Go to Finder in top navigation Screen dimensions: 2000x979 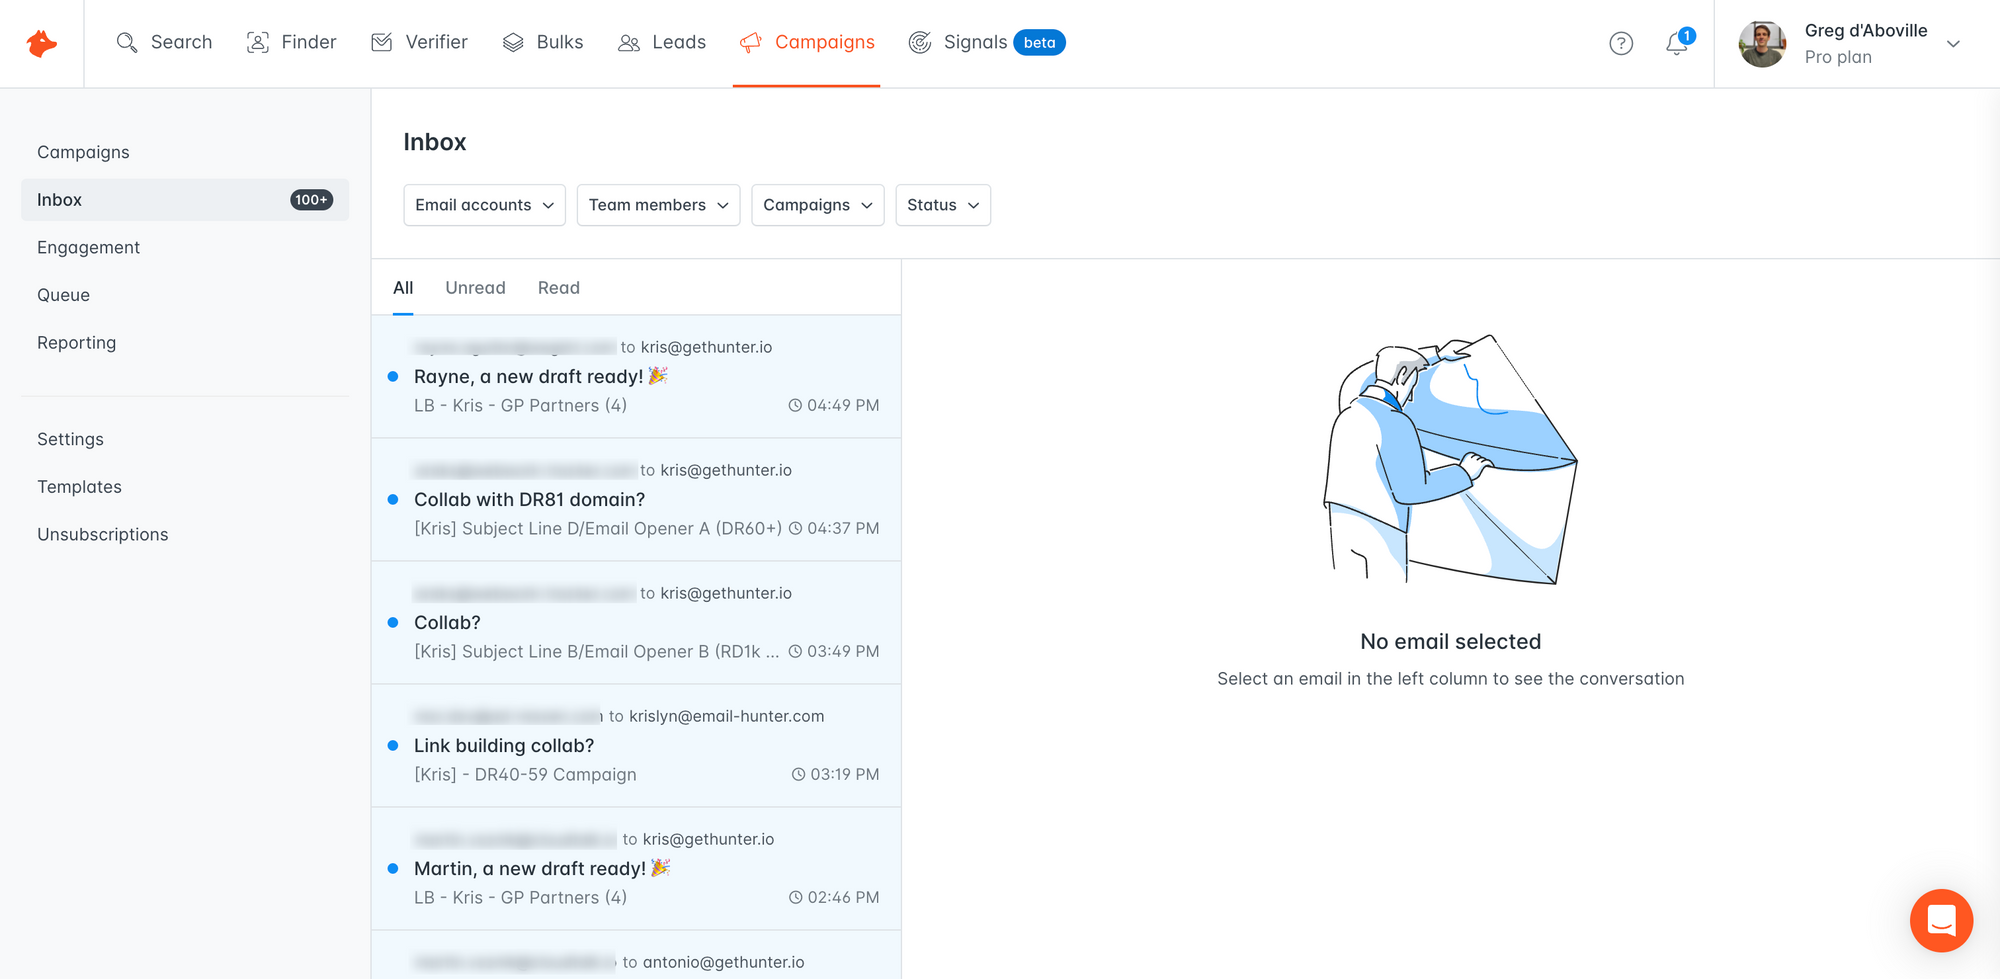tap(291, 42)
